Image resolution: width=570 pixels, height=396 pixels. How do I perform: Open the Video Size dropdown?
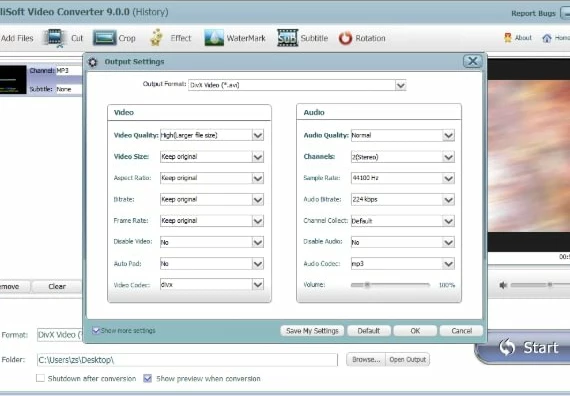pyautogui.click(x=258, y=157)
